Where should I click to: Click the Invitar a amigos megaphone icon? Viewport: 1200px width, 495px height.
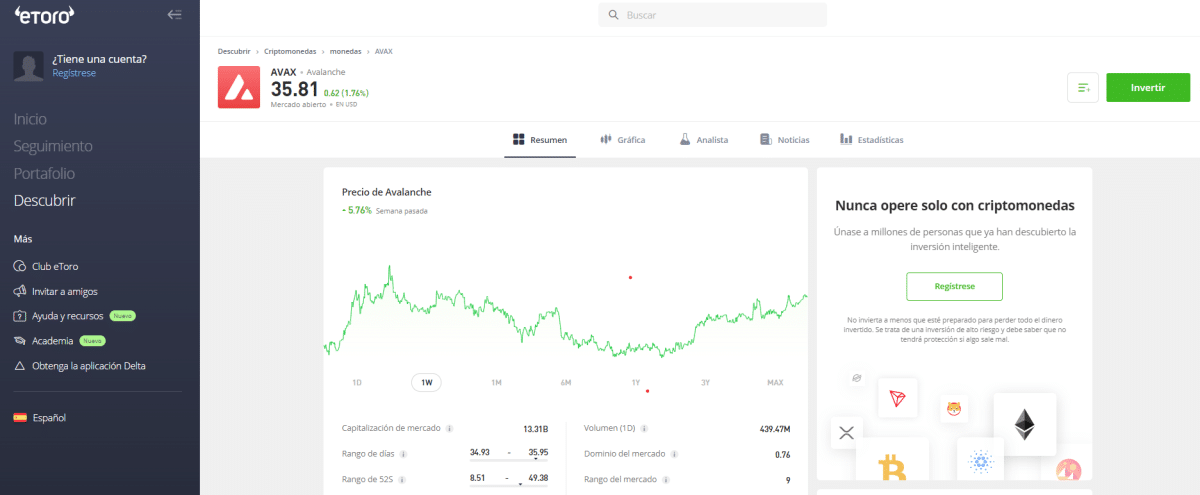[x=20, y=291]
